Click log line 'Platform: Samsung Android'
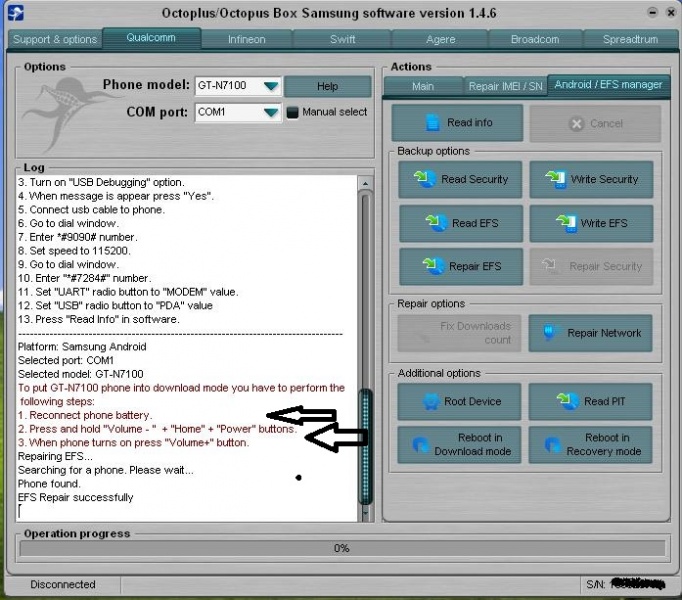The image size is (682, 600). 82,347
